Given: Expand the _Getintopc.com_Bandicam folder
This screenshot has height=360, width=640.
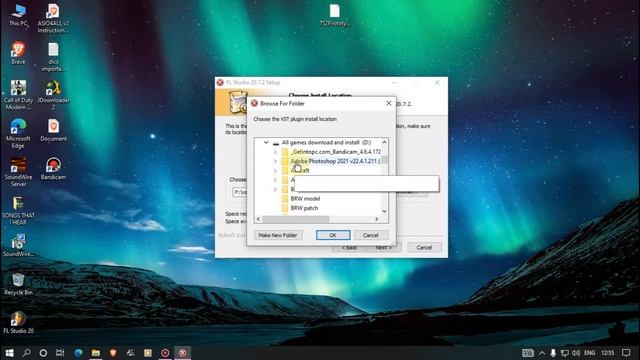Looking at the screenshot, I should [275, 152].
